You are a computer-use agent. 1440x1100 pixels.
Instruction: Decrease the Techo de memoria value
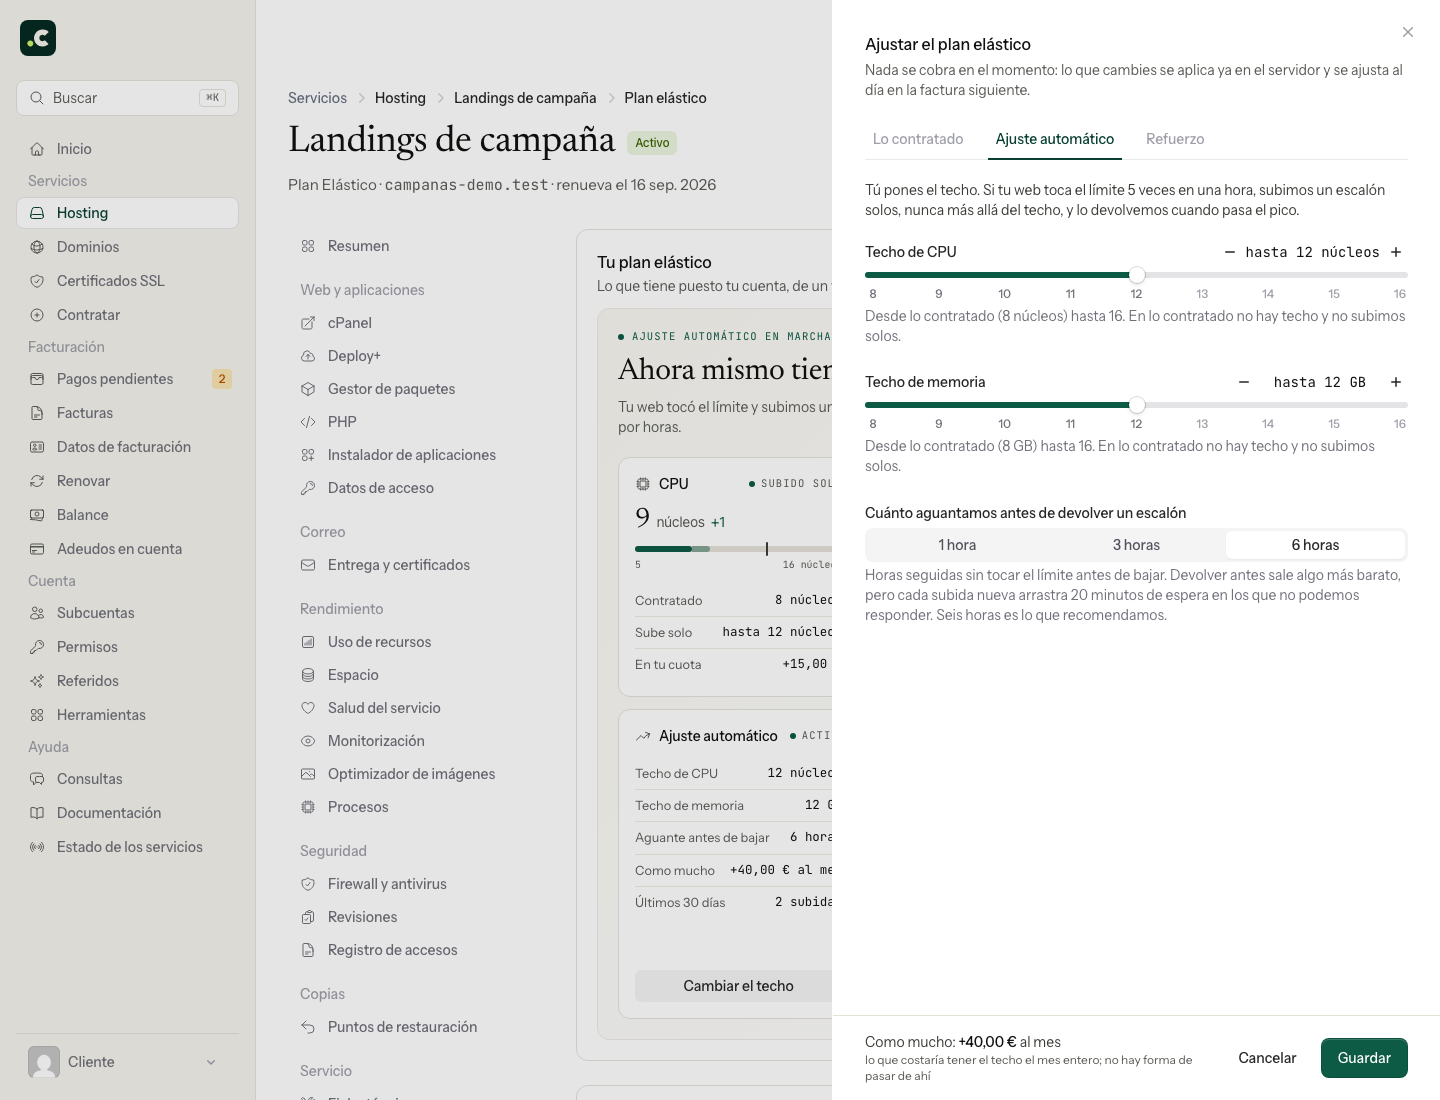click(x=1244, y=382)
